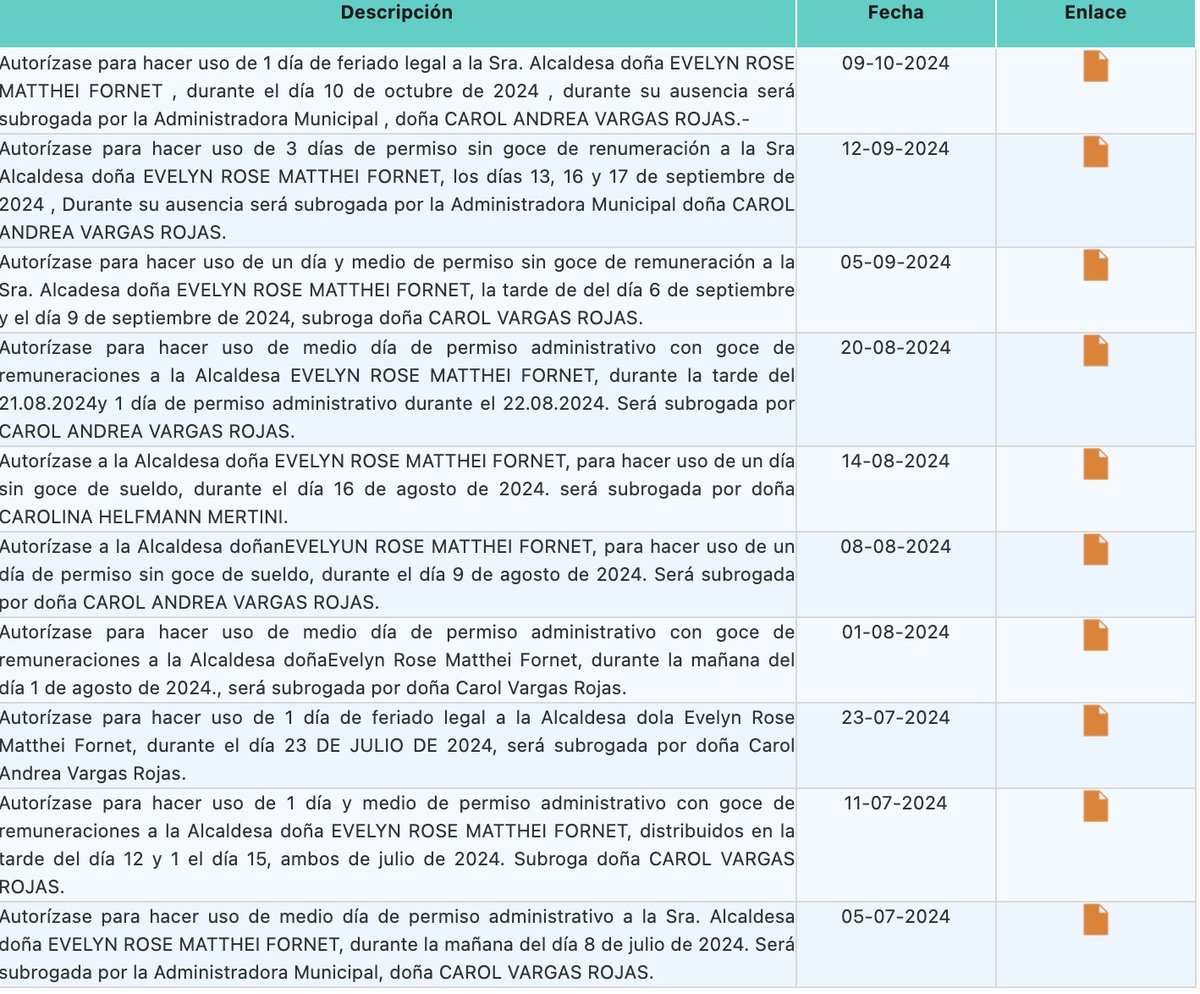Viewport: 1200px width, 994px height.
Task: Open document icon for 09-10-2024 entry
Action: pyautogui.click(x=1096, y=67)
